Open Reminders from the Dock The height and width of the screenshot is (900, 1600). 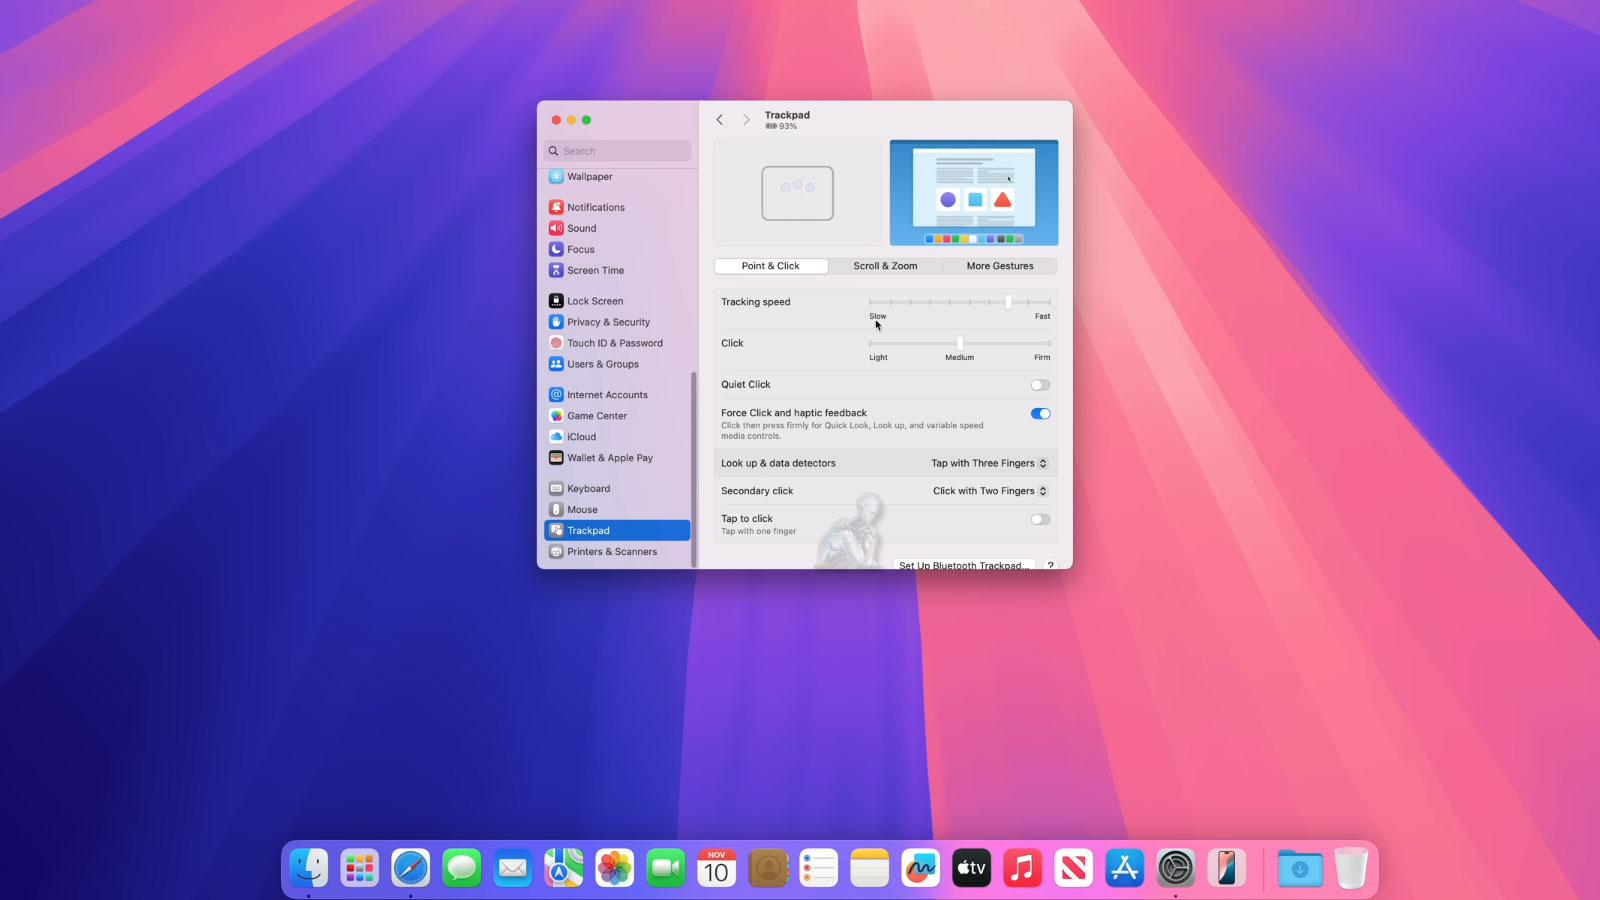click(818, 868)
